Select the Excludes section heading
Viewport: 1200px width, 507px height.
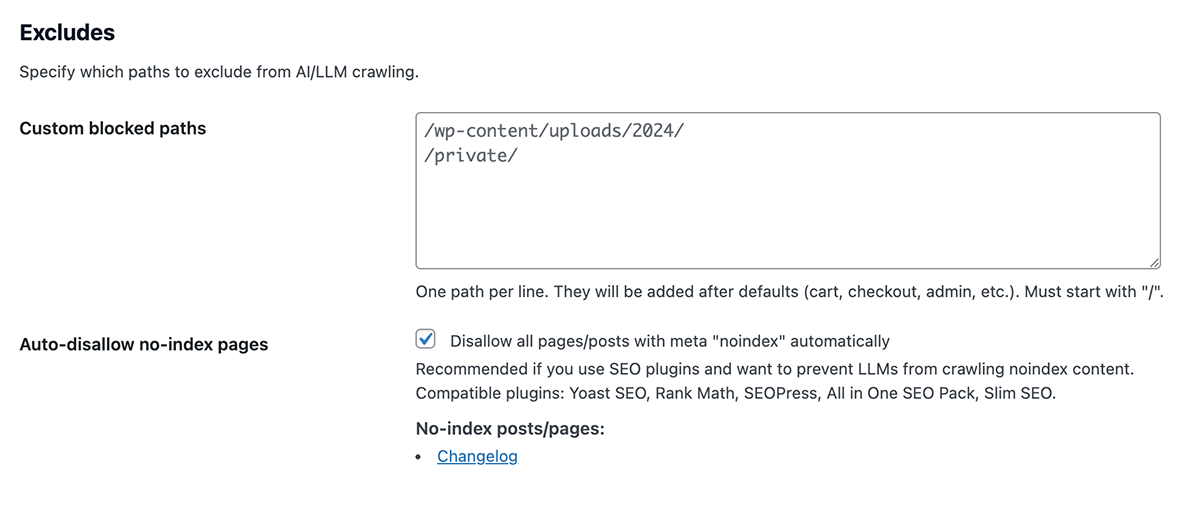(x=67, y=32)
